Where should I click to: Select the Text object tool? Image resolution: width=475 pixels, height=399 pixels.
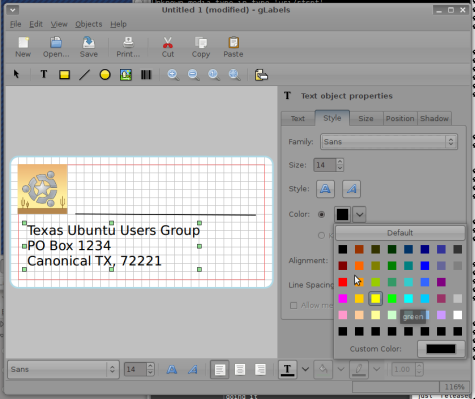point(44,74)
